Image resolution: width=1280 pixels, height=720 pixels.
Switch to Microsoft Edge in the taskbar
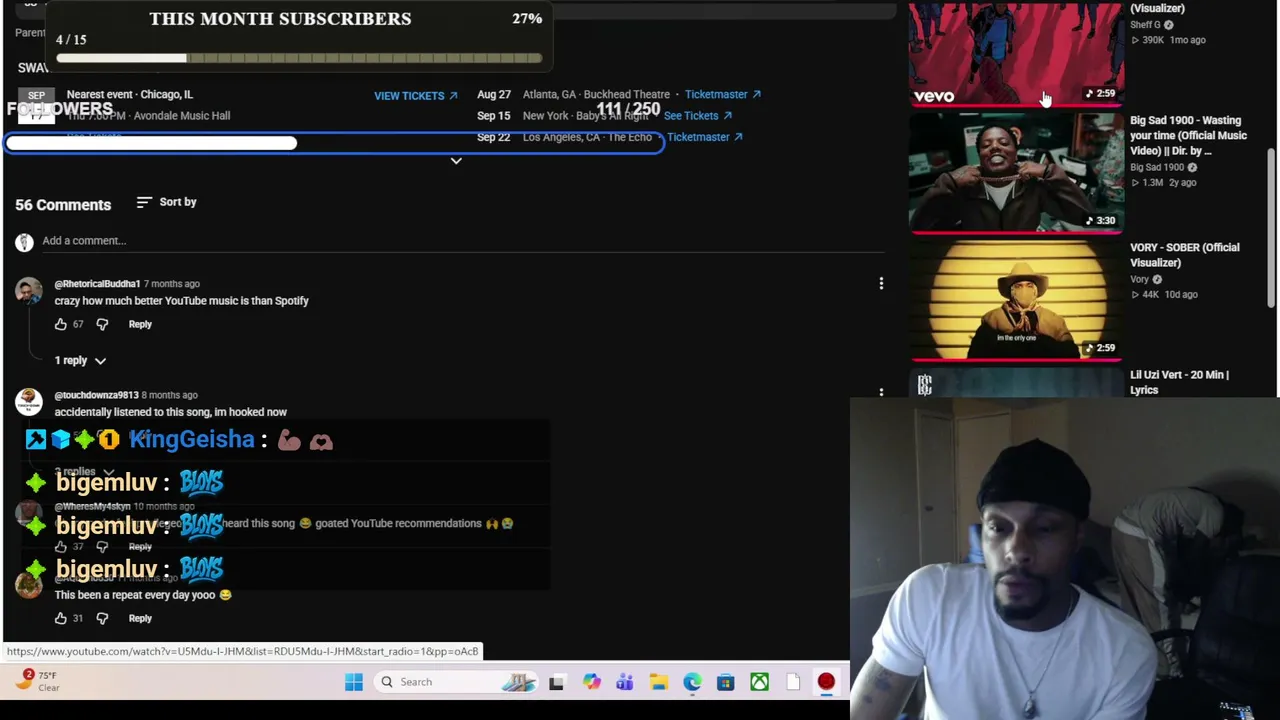click(x=692, y=682)
